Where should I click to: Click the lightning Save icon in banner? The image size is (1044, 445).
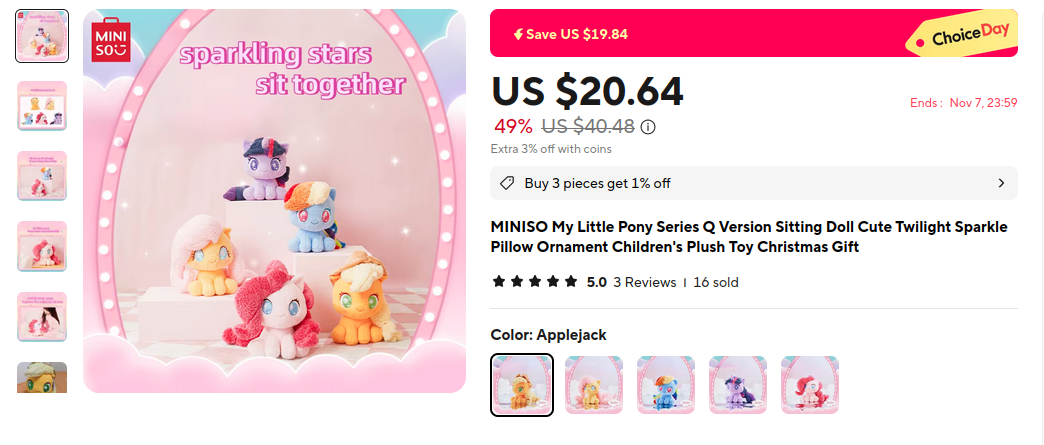click(518, 35)
